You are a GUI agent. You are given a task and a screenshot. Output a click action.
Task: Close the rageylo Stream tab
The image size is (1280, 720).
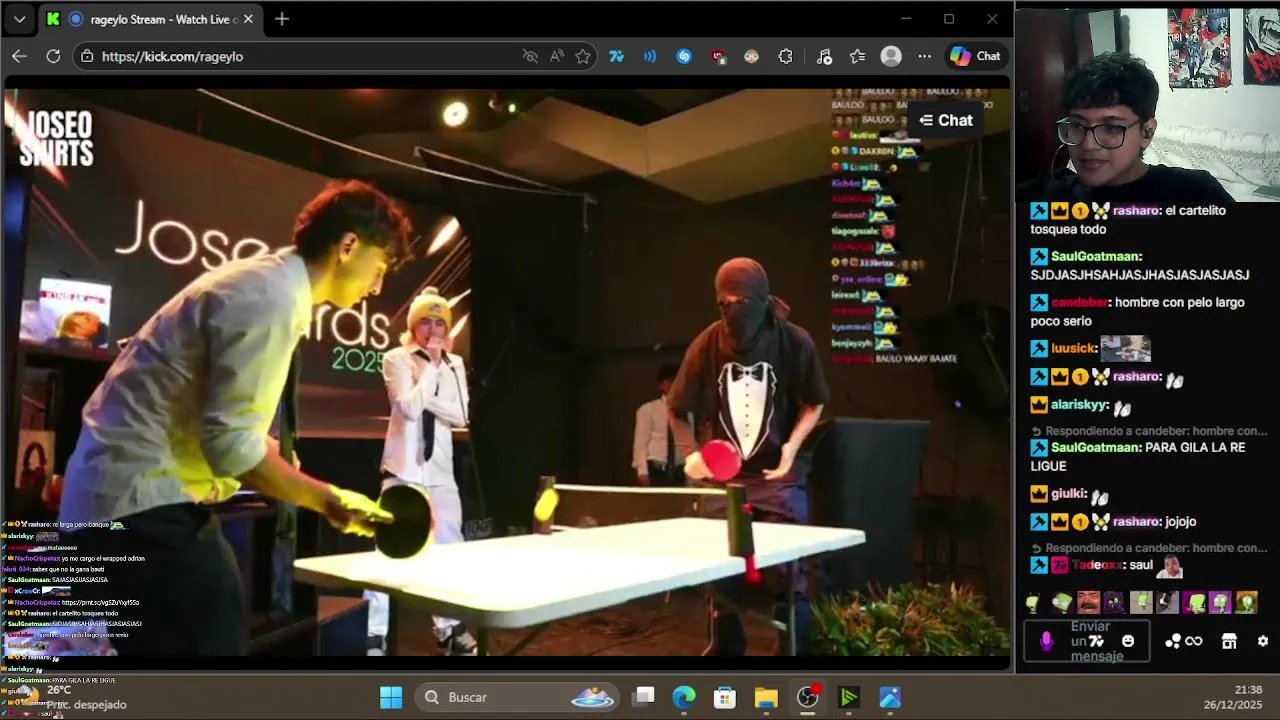(x=248, y=19)
